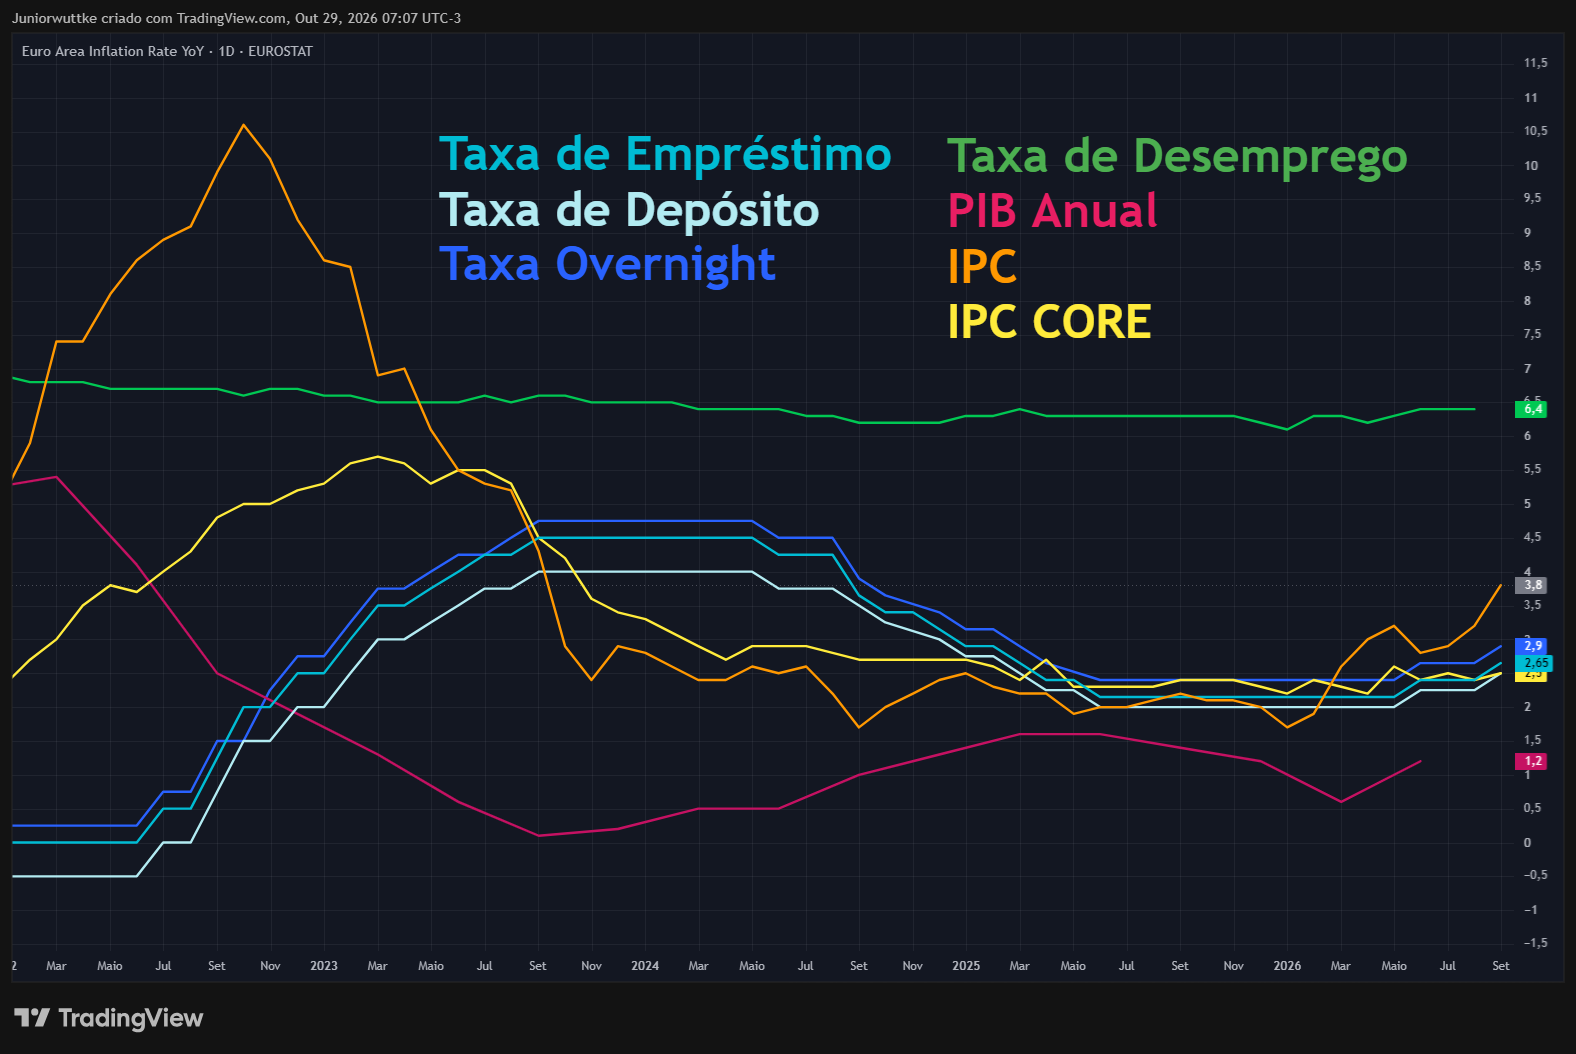
Task: Select the Taxa de Depósito legend label
Action: tap(629, 210)
